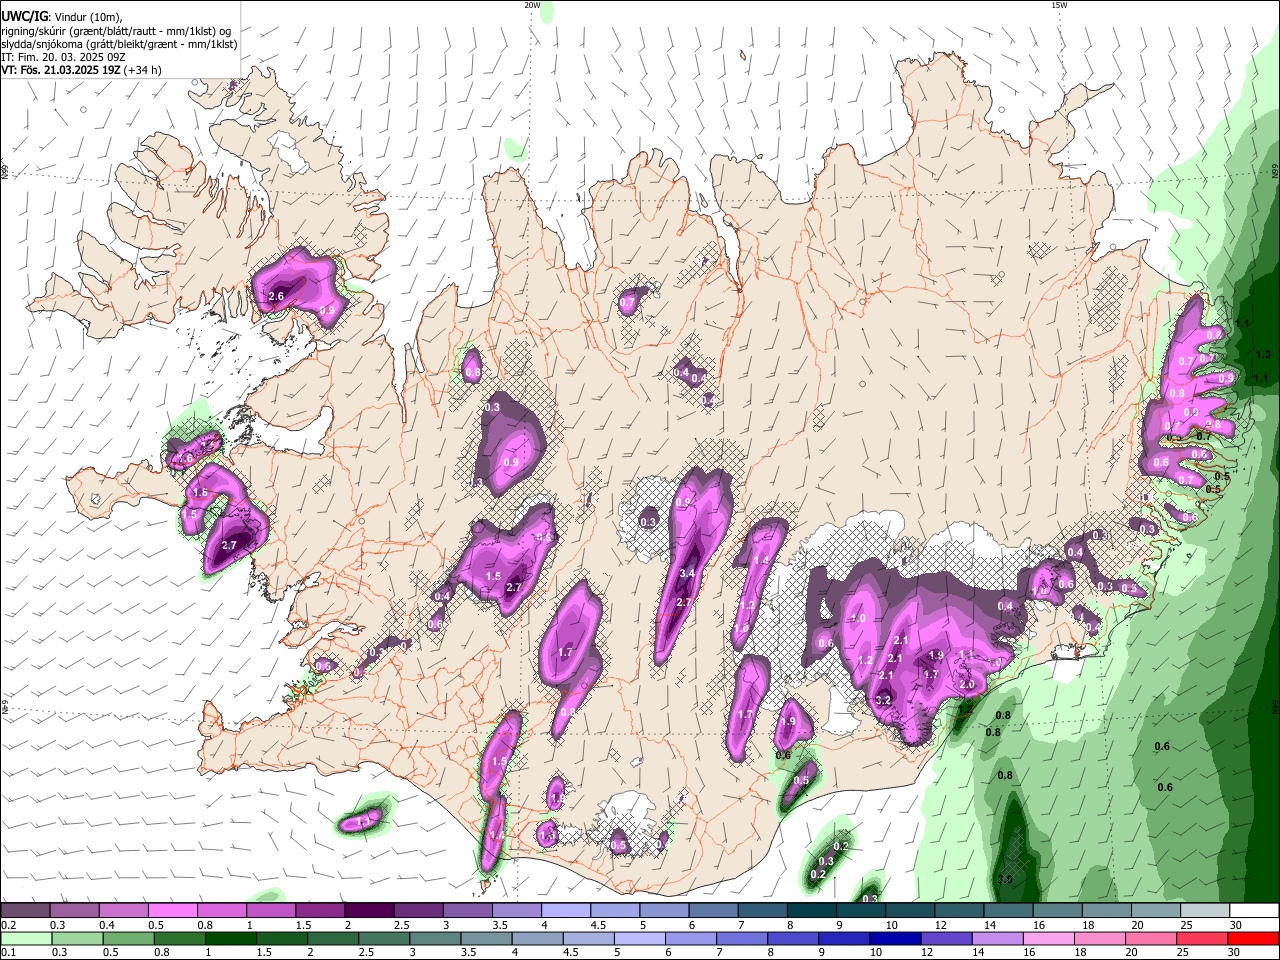Screen dimensions: 1280x960
Task: Click the '30' label on the upper snow scale
Action: (x=1235, y=925)
